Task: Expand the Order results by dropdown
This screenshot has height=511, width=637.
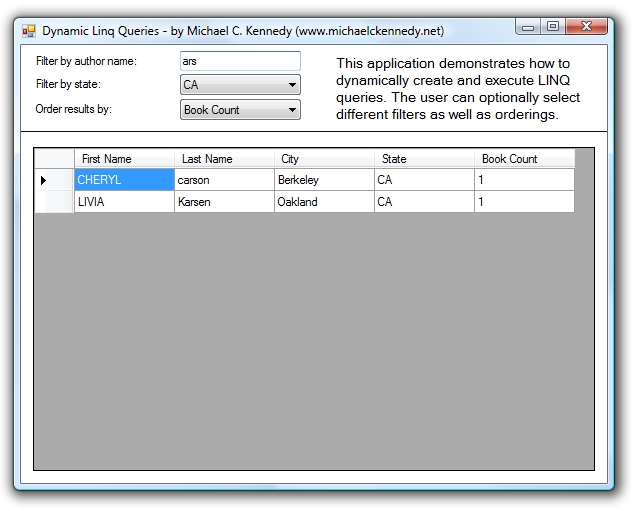Action: click(292, 110)
